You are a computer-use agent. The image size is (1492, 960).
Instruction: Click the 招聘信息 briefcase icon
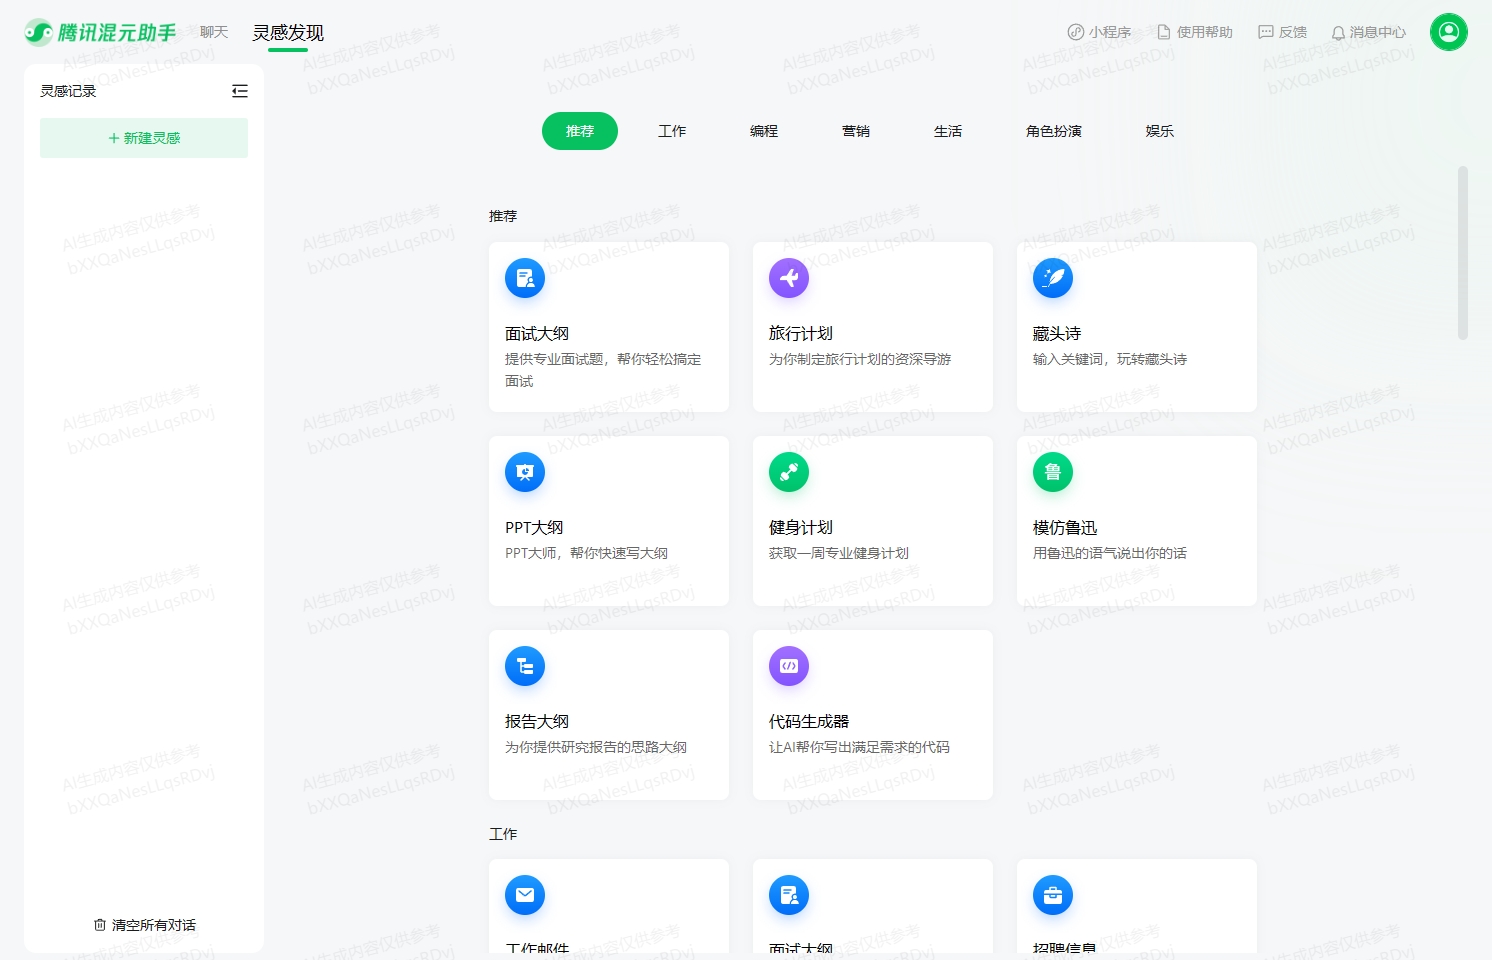pyautogui.click(x=1052, y=895)
